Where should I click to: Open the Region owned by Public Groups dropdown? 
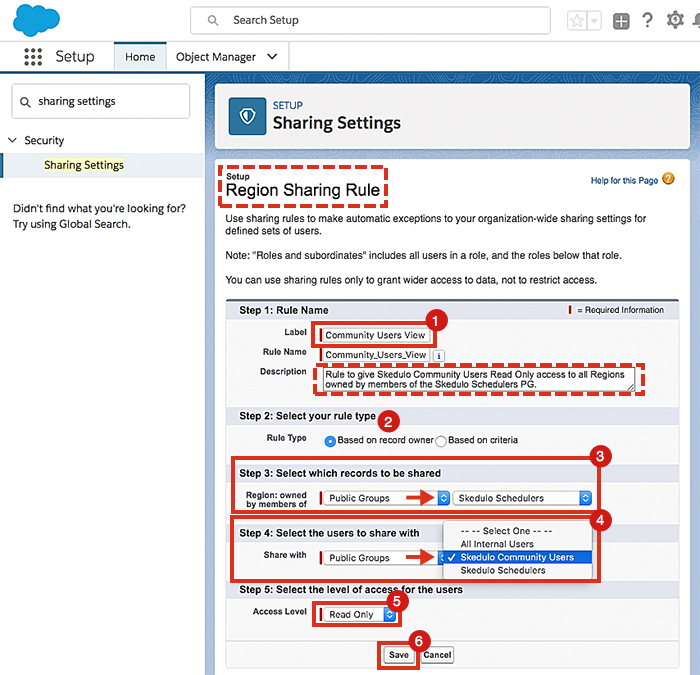[x=386, y=498]
